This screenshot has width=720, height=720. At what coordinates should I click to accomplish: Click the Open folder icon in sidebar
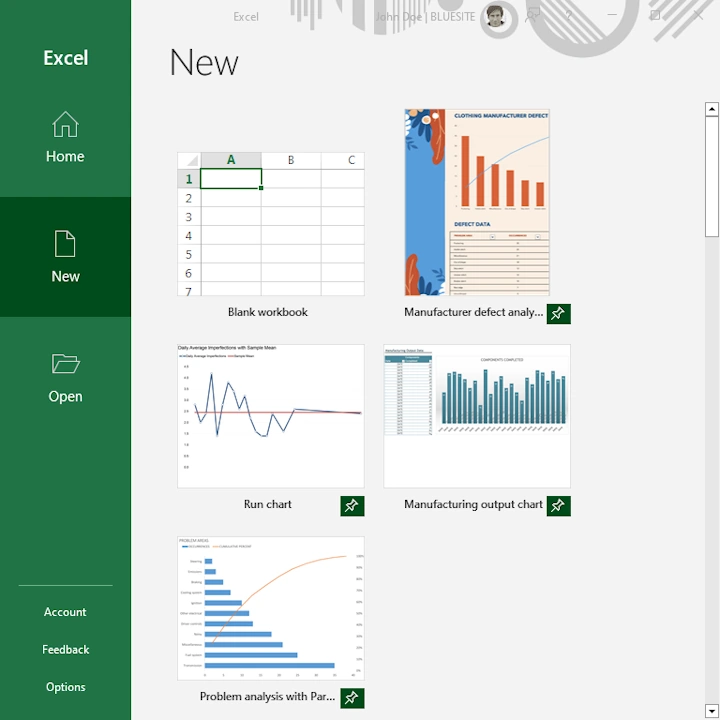65,364
